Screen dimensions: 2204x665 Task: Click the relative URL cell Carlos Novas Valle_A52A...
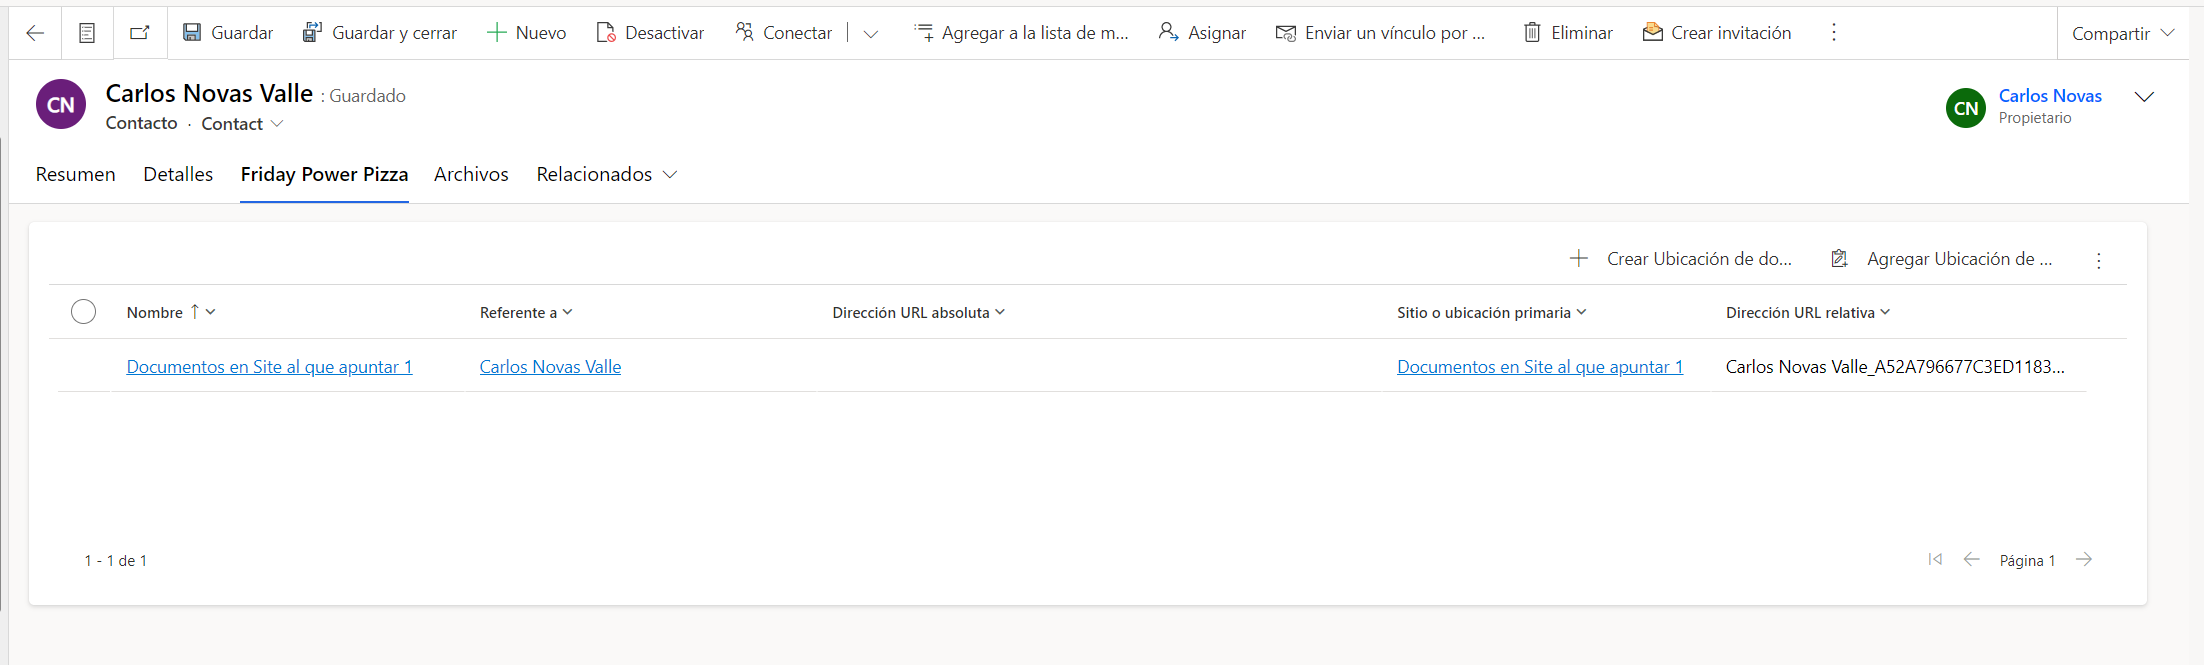click(1895, 367)
